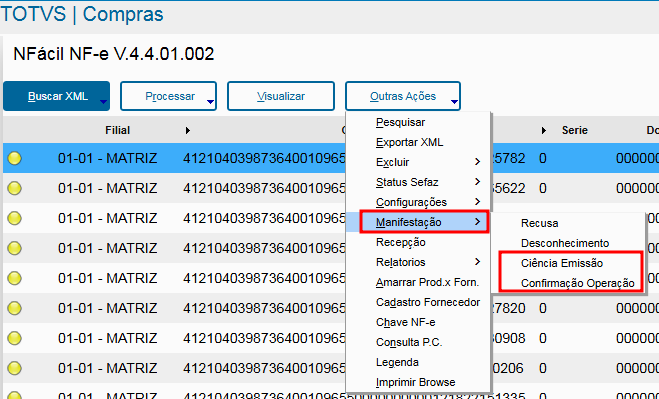Collapse the Outras Ações dropdown button
Viewport: 659px width, 399px height.
pos(403,96)
